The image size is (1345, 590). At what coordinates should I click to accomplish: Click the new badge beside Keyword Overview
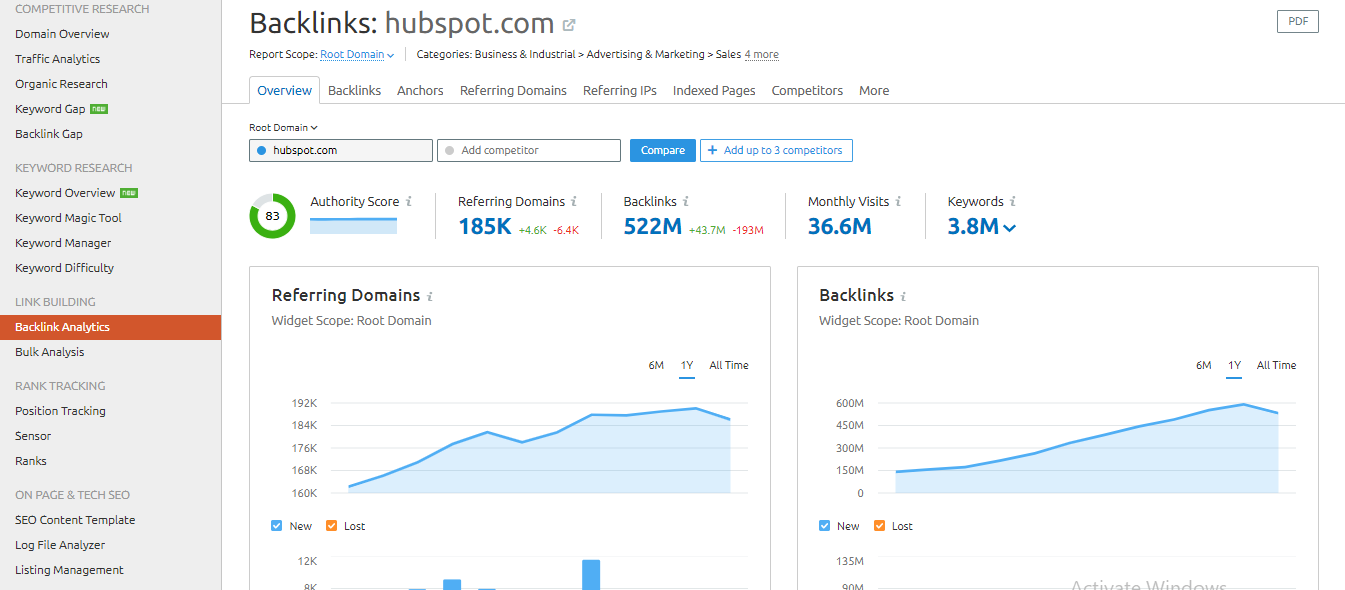[129, 193]
